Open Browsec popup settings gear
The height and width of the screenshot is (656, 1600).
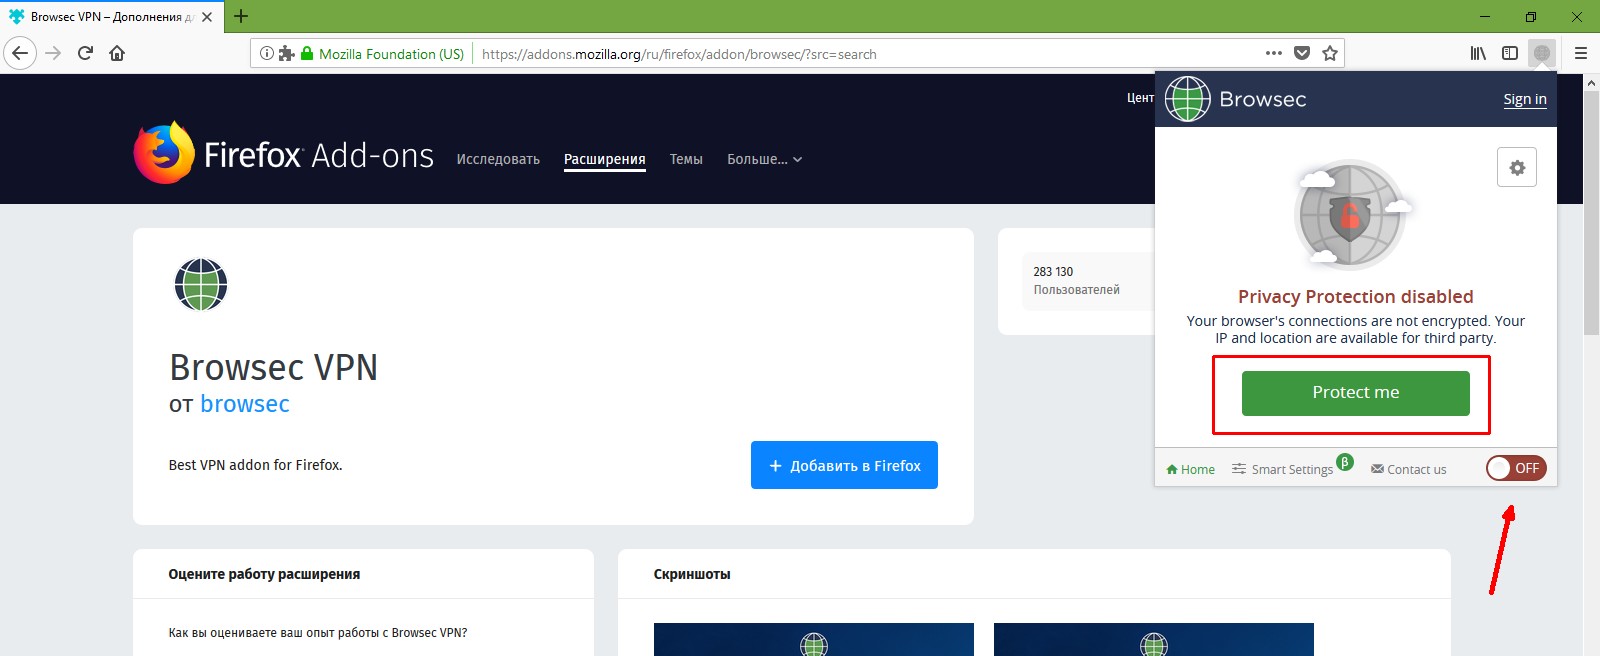point(1517,167)
